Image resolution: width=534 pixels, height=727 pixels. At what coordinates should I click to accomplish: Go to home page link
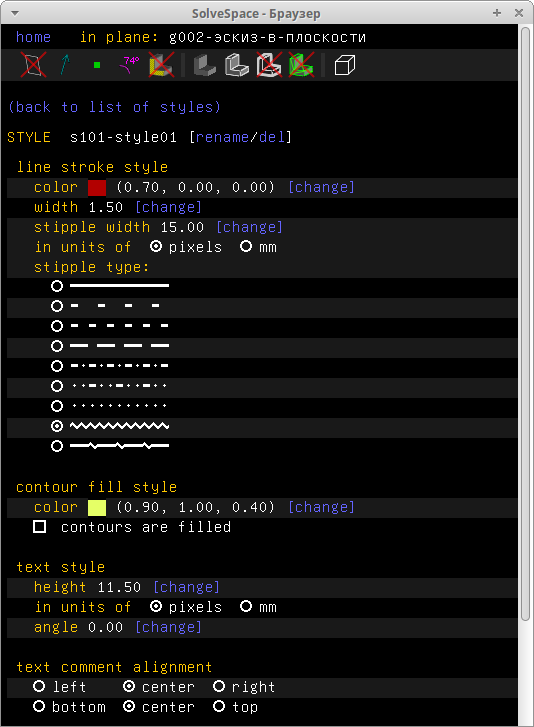[x=33, y=37]
